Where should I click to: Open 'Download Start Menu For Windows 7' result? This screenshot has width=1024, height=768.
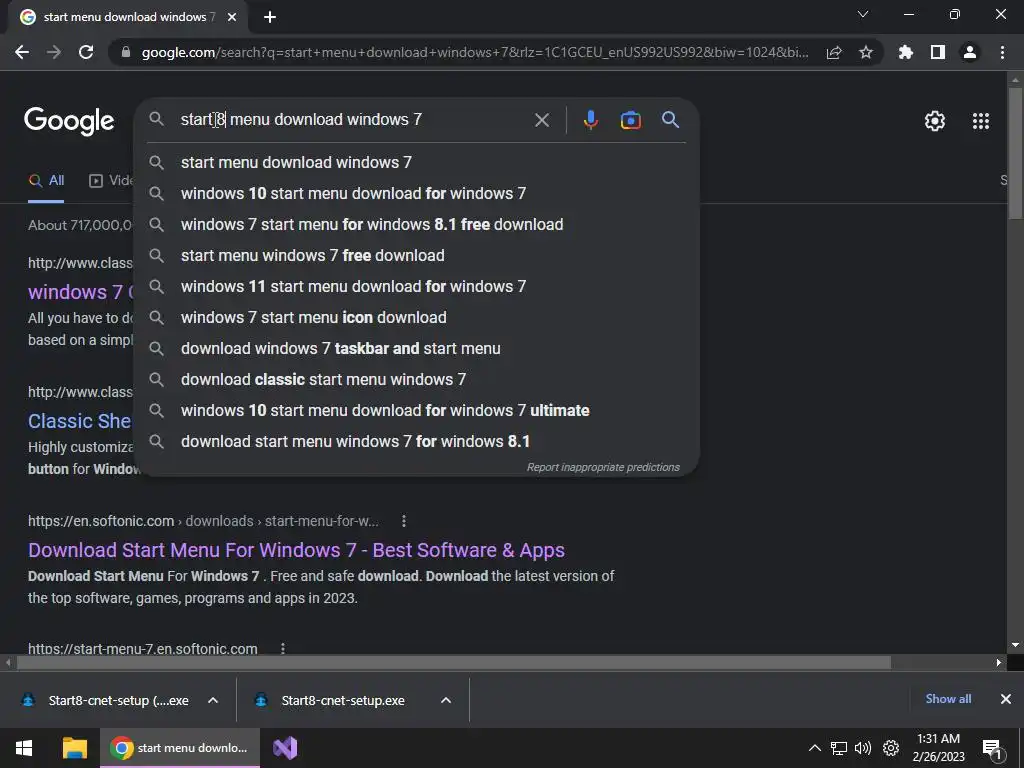pos(296,551)
